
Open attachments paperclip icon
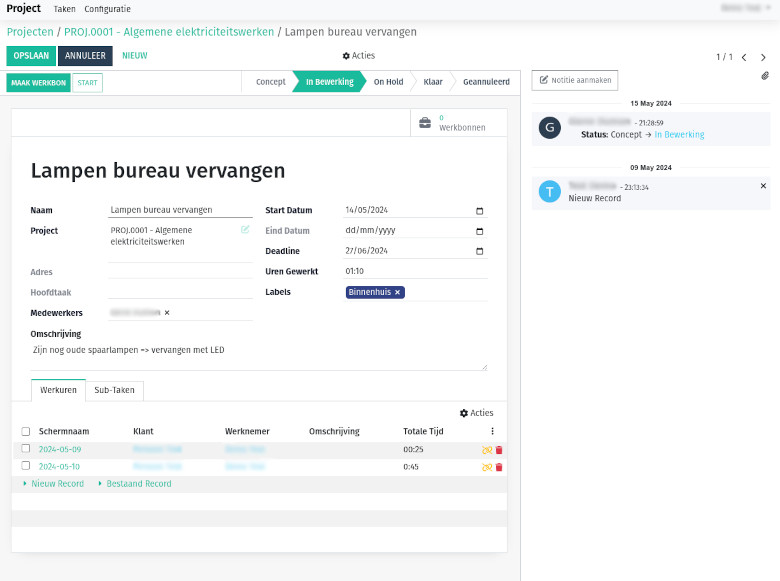(765, 76)
